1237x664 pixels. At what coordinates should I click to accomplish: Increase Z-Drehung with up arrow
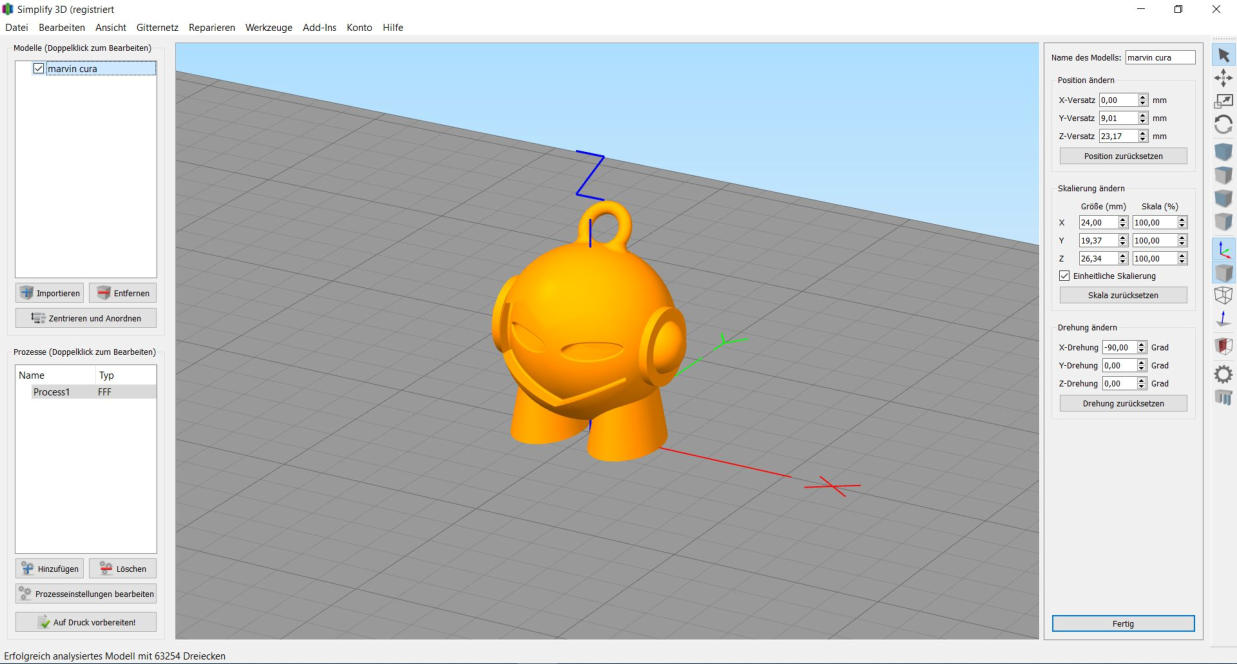[1143, 380]
